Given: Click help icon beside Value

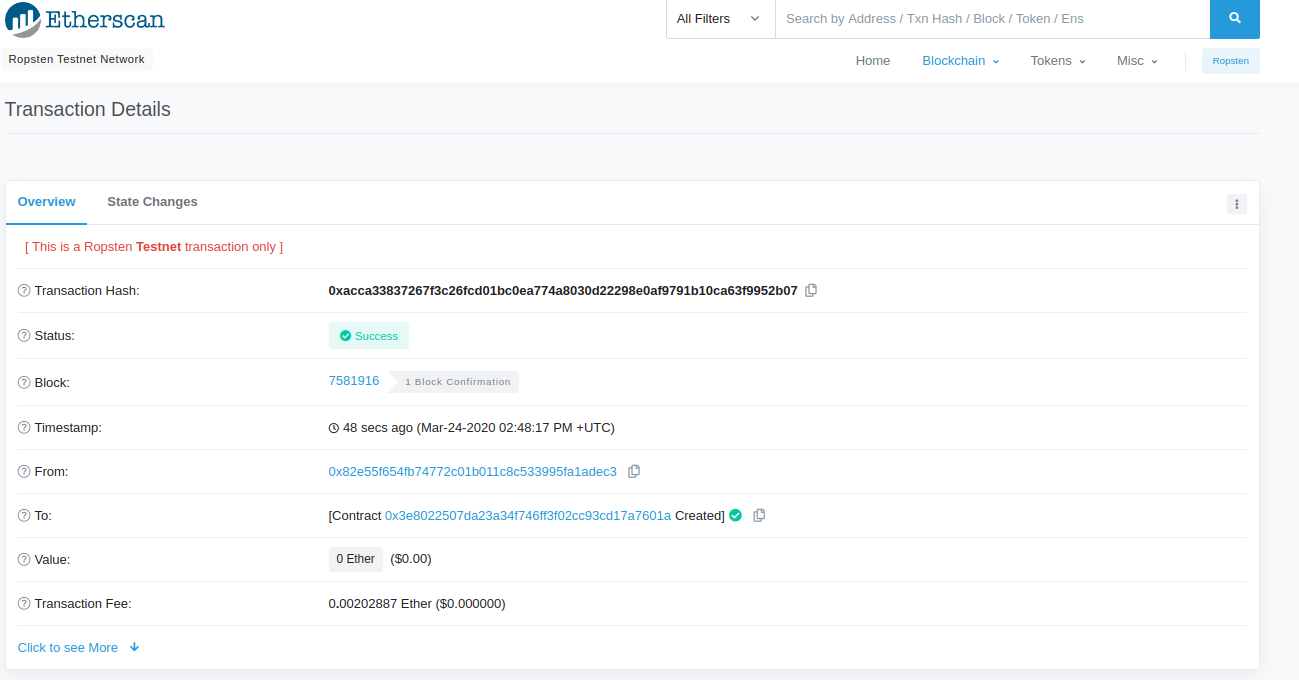Looking at the screenshot, I should tap(24, 560).
